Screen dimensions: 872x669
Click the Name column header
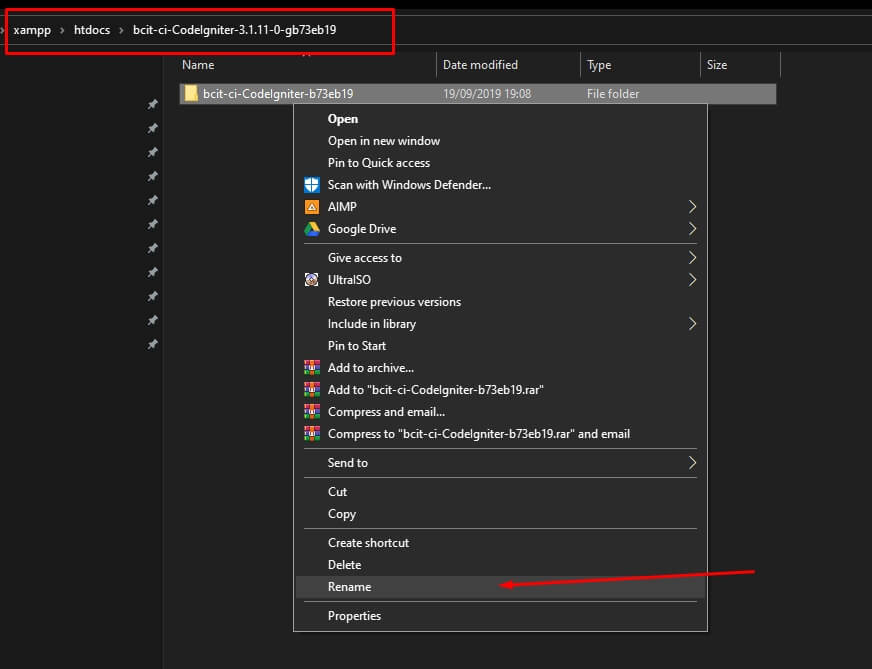click(x=198, y=65)
